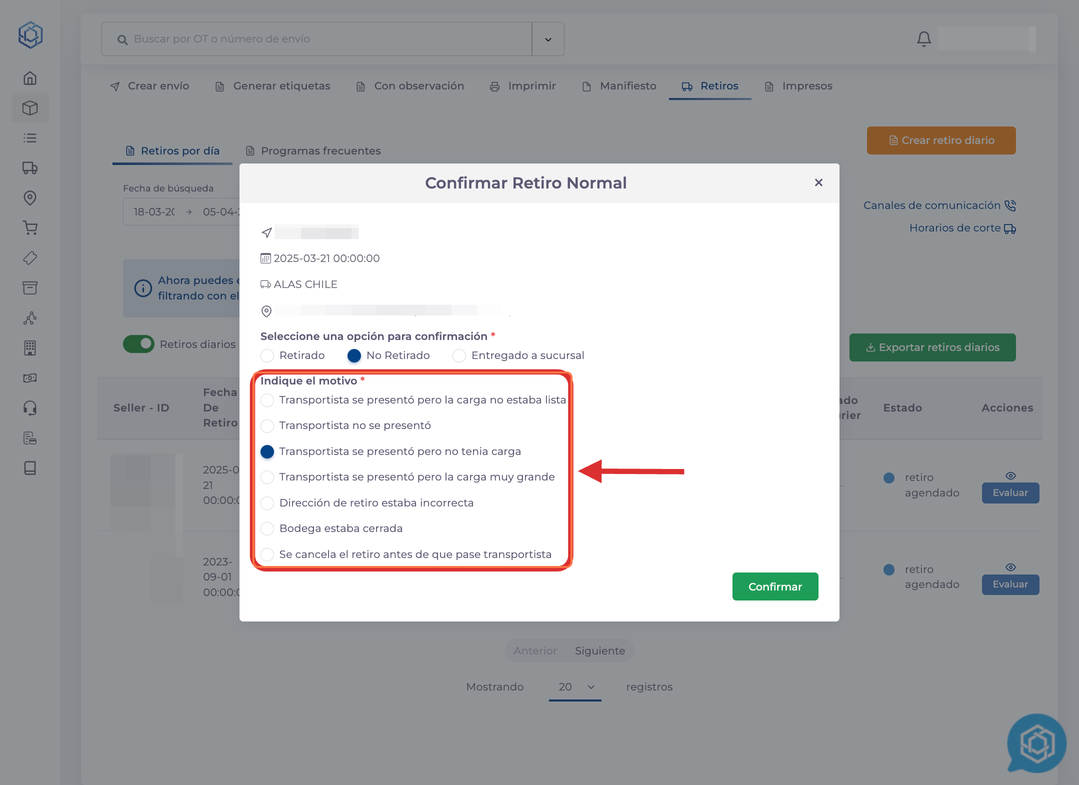Screen dimensions: 1079x785
Task: Click the list icon in sidebar
Action: tap(30, 138)
